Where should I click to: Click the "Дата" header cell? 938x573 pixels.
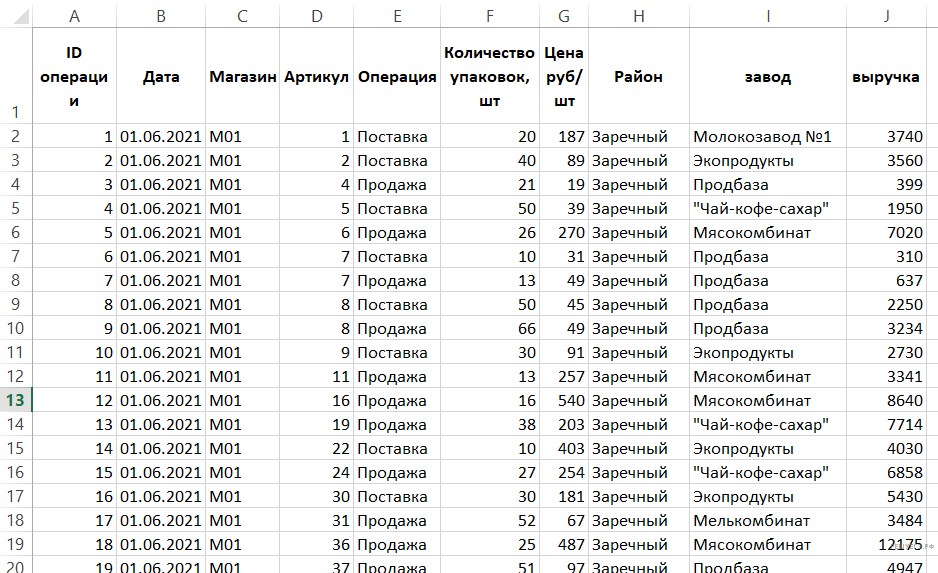[x=161, y=77]
